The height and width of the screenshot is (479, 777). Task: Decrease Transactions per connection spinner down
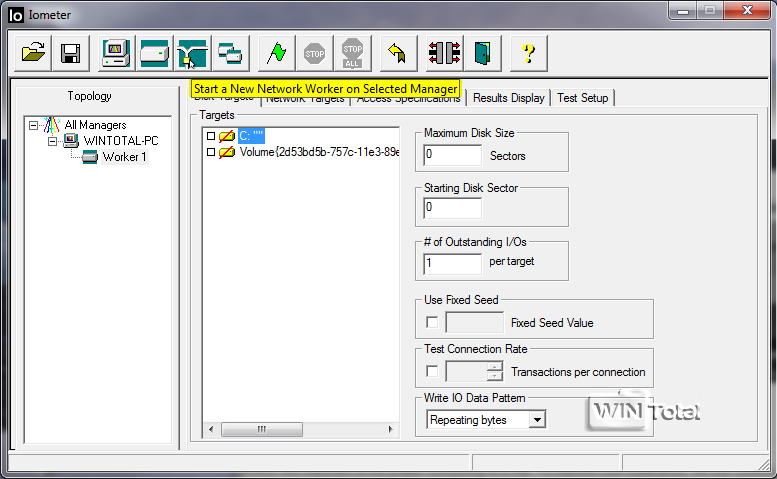[495, 376]
